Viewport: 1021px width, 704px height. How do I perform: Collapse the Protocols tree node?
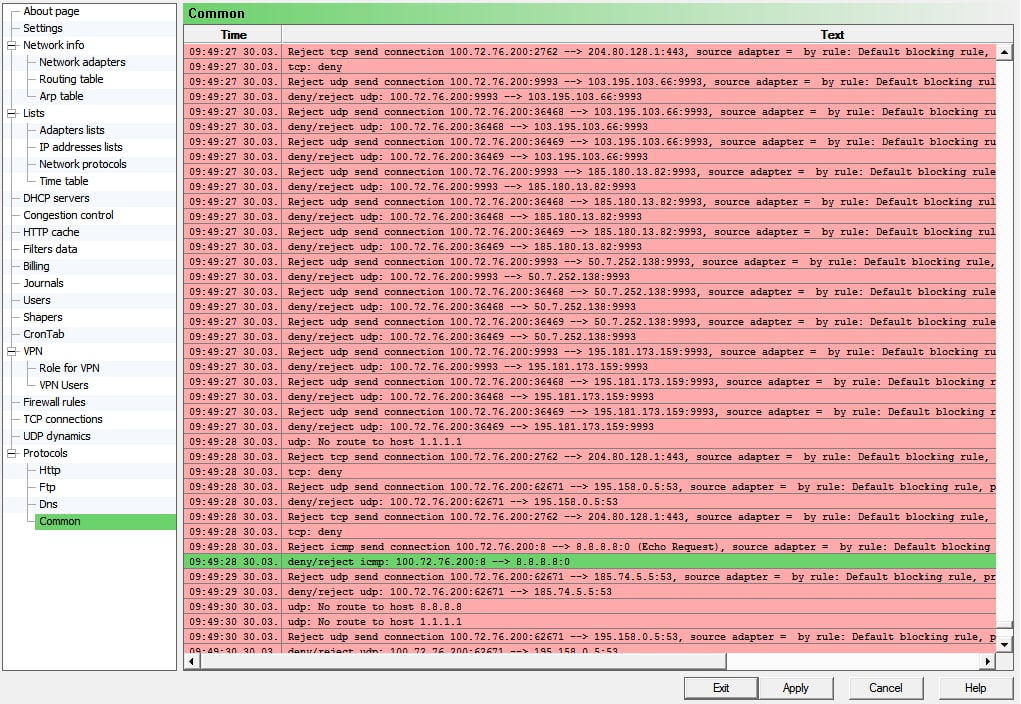pos(12,453)
